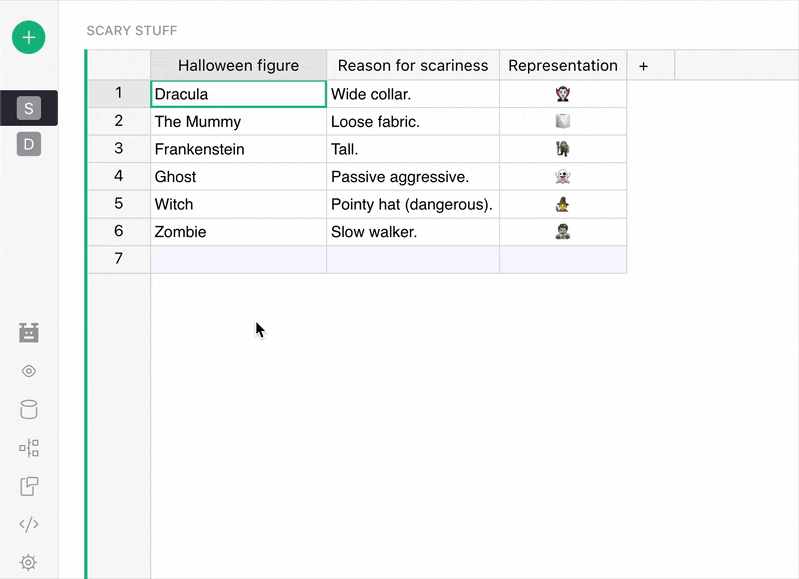
Task: Click the overlapping pages sidebar icon
Action: coord(29,486)
